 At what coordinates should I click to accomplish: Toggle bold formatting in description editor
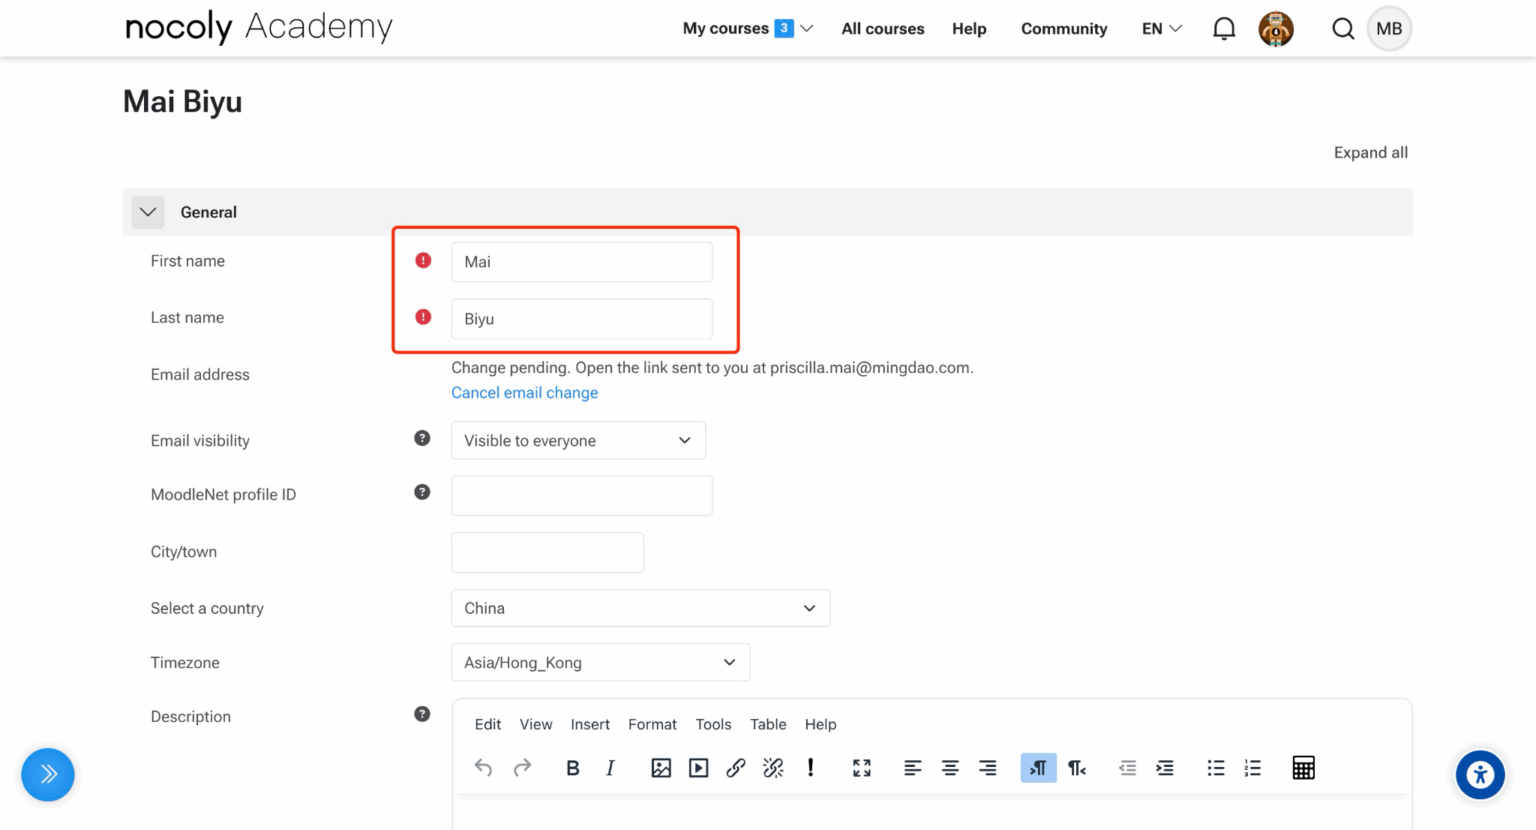point(573,768)
